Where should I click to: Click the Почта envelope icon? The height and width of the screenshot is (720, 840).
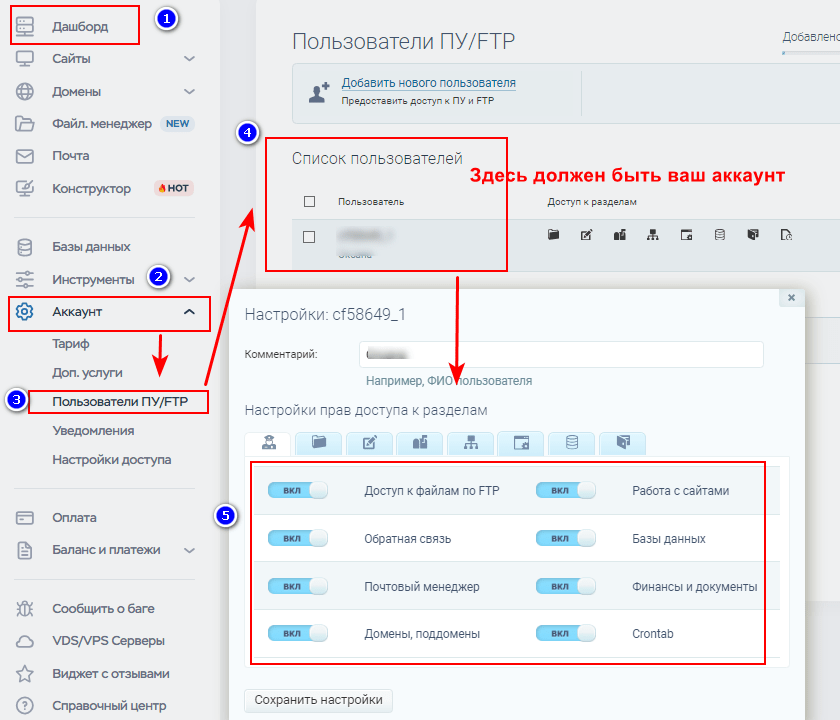(x=25, y=156)
